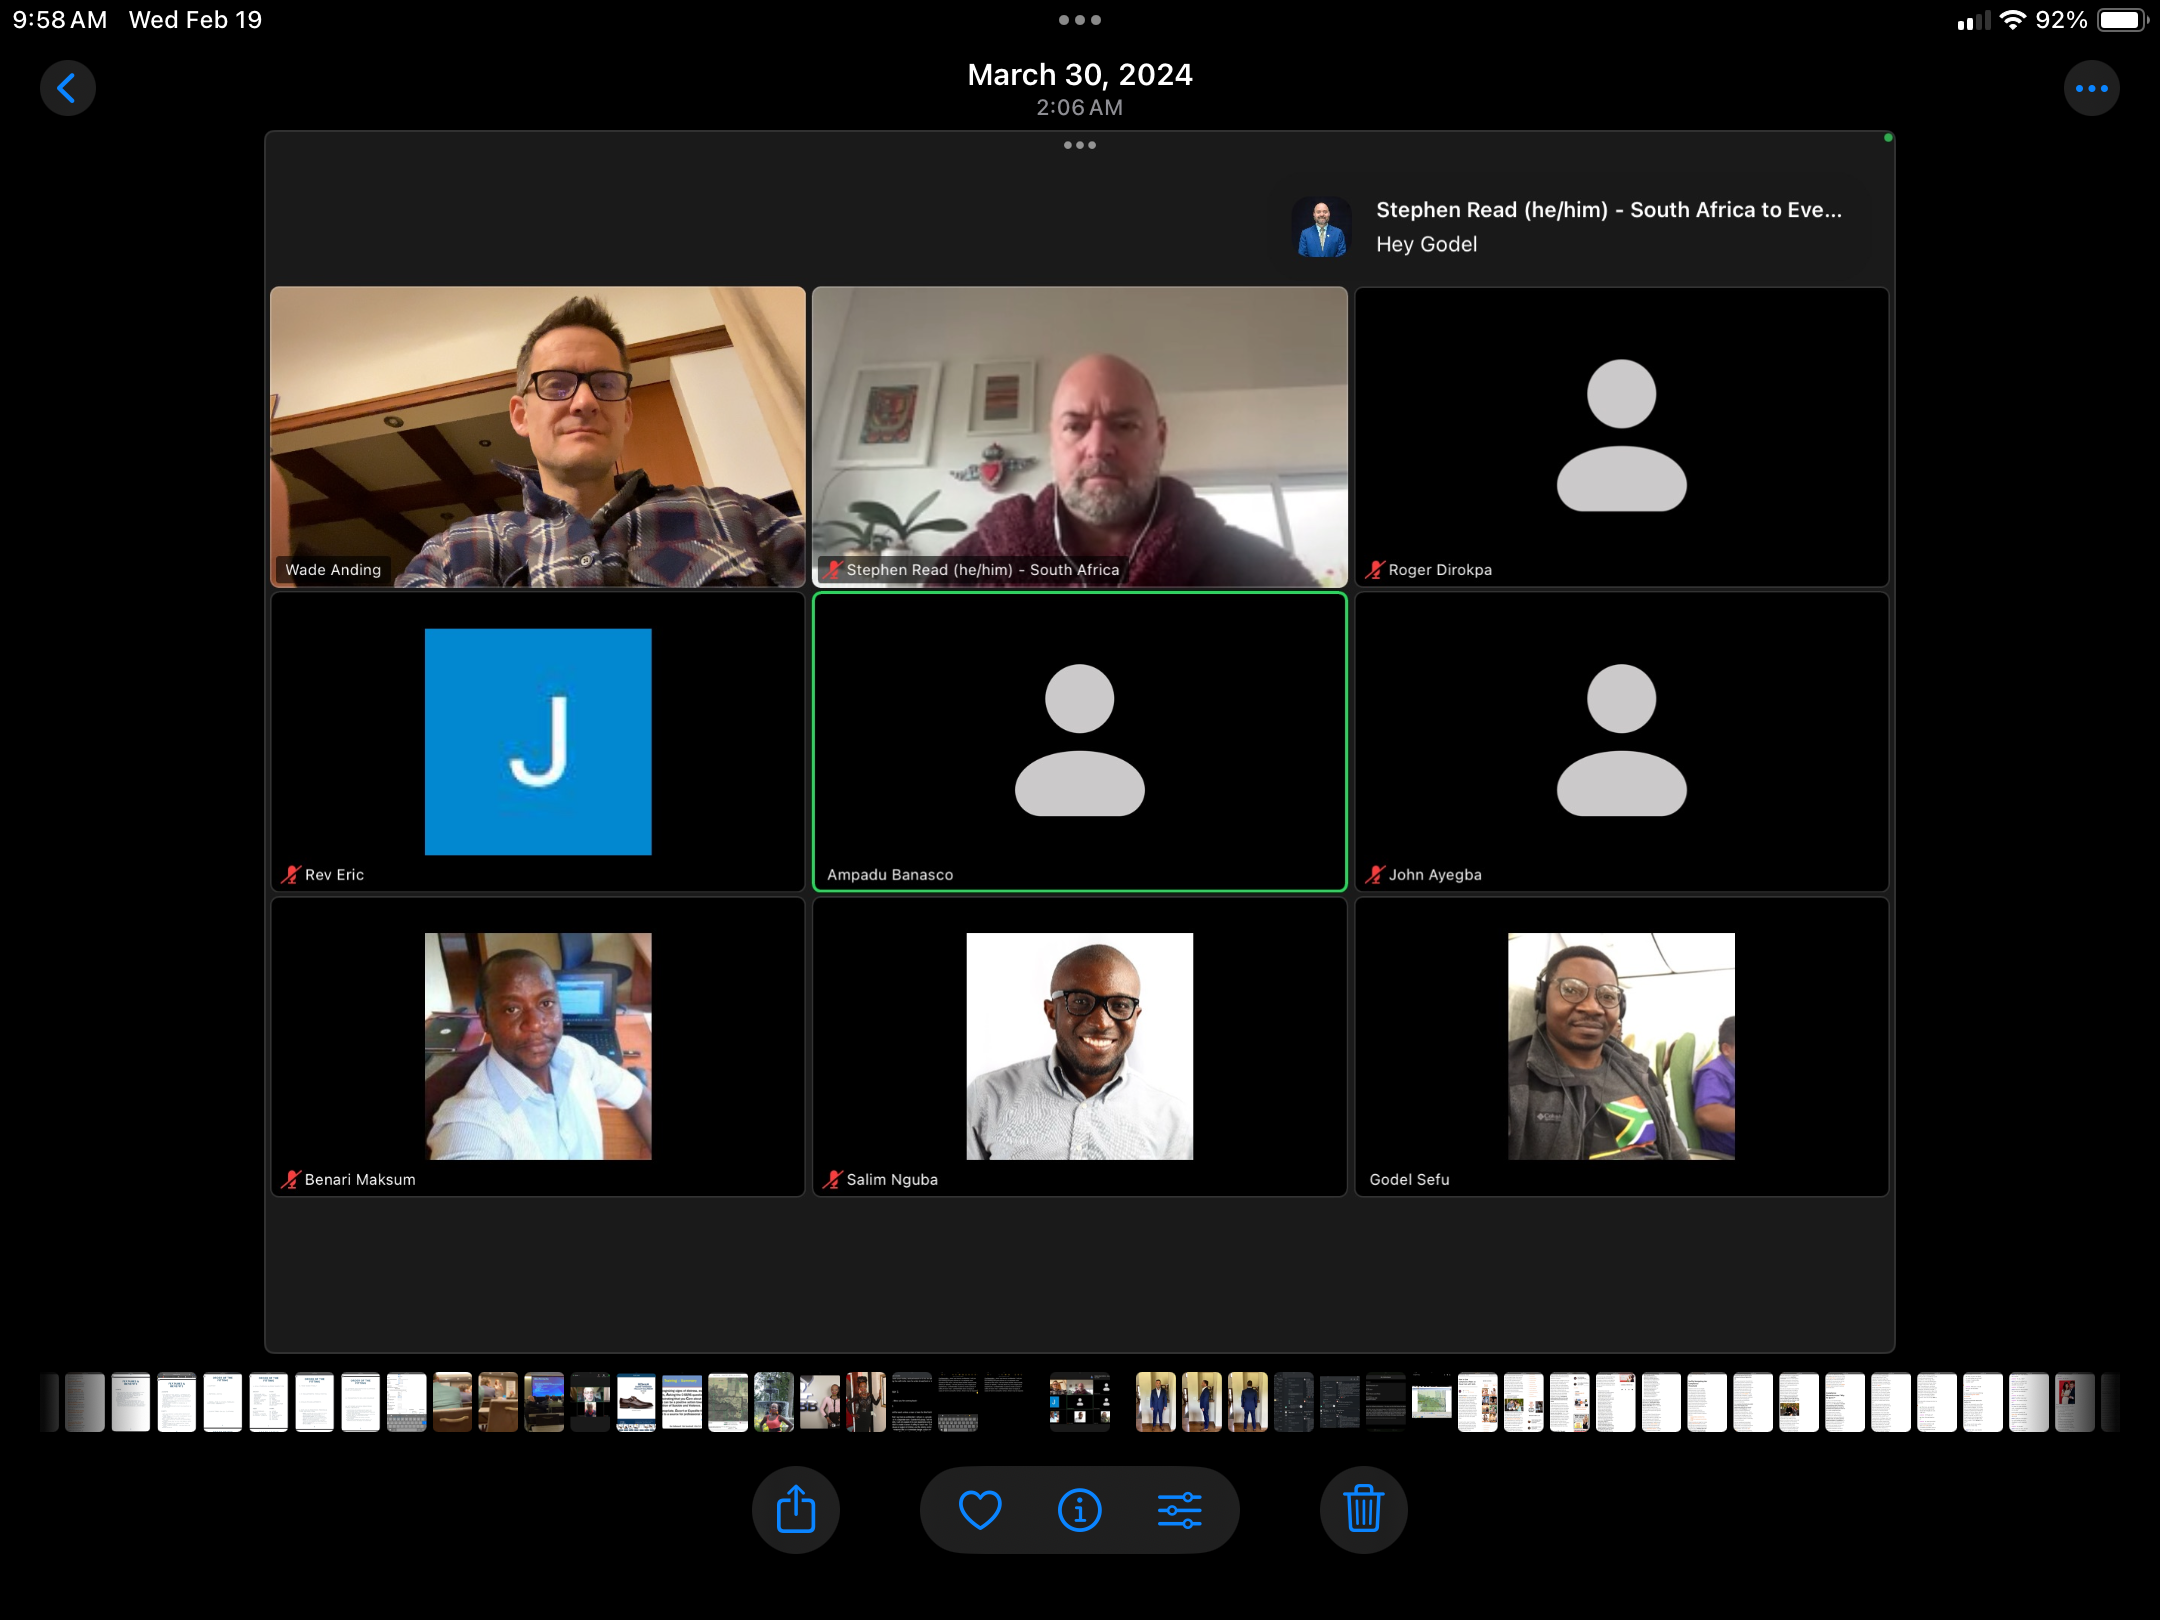Tap the three dots at top center
The width and height of the screenshot is (2160, 1620).
[x=1080, y=20]
